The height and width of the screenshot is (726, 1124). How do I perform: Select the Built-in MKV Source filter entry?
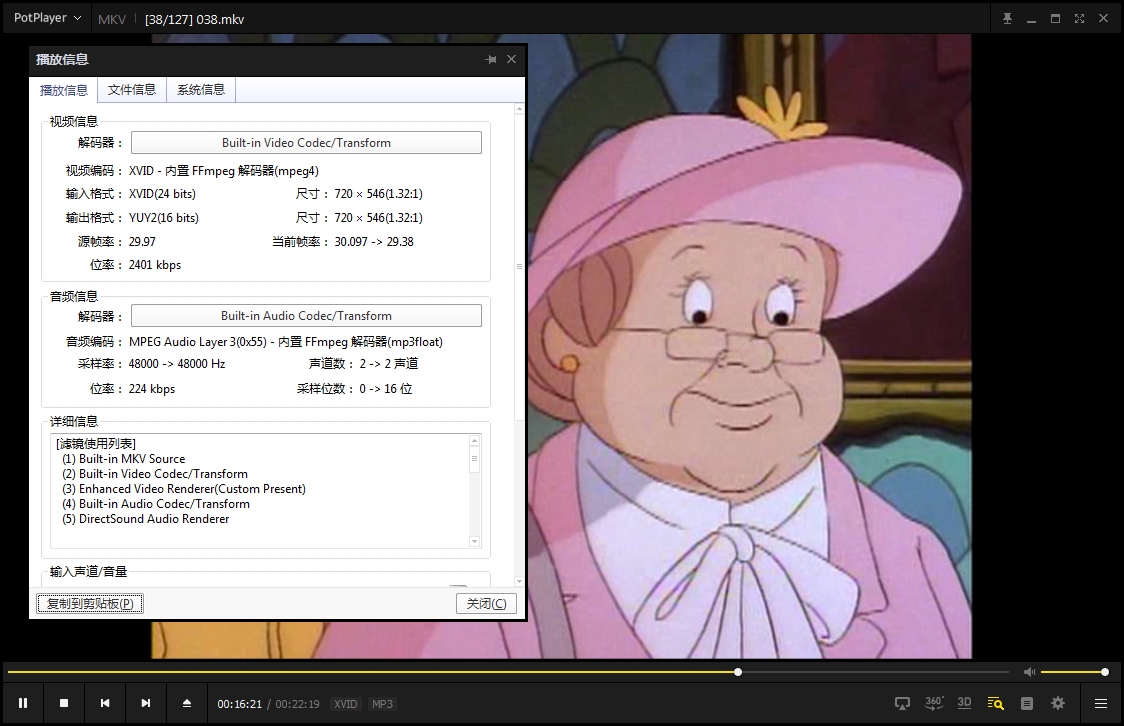point(123,459)
